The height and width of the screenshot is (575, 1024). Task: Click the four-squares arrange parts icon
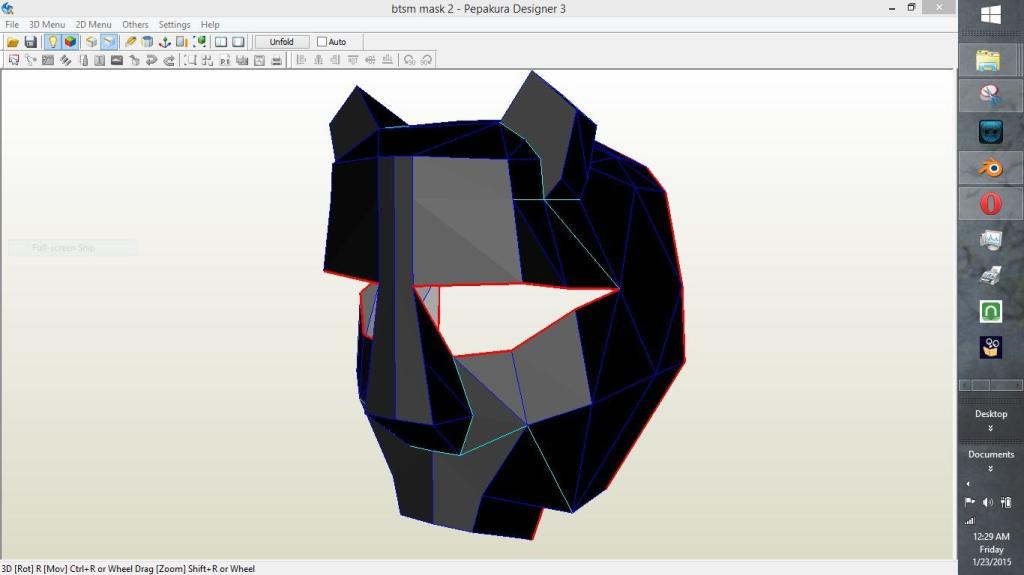point(208,60)
